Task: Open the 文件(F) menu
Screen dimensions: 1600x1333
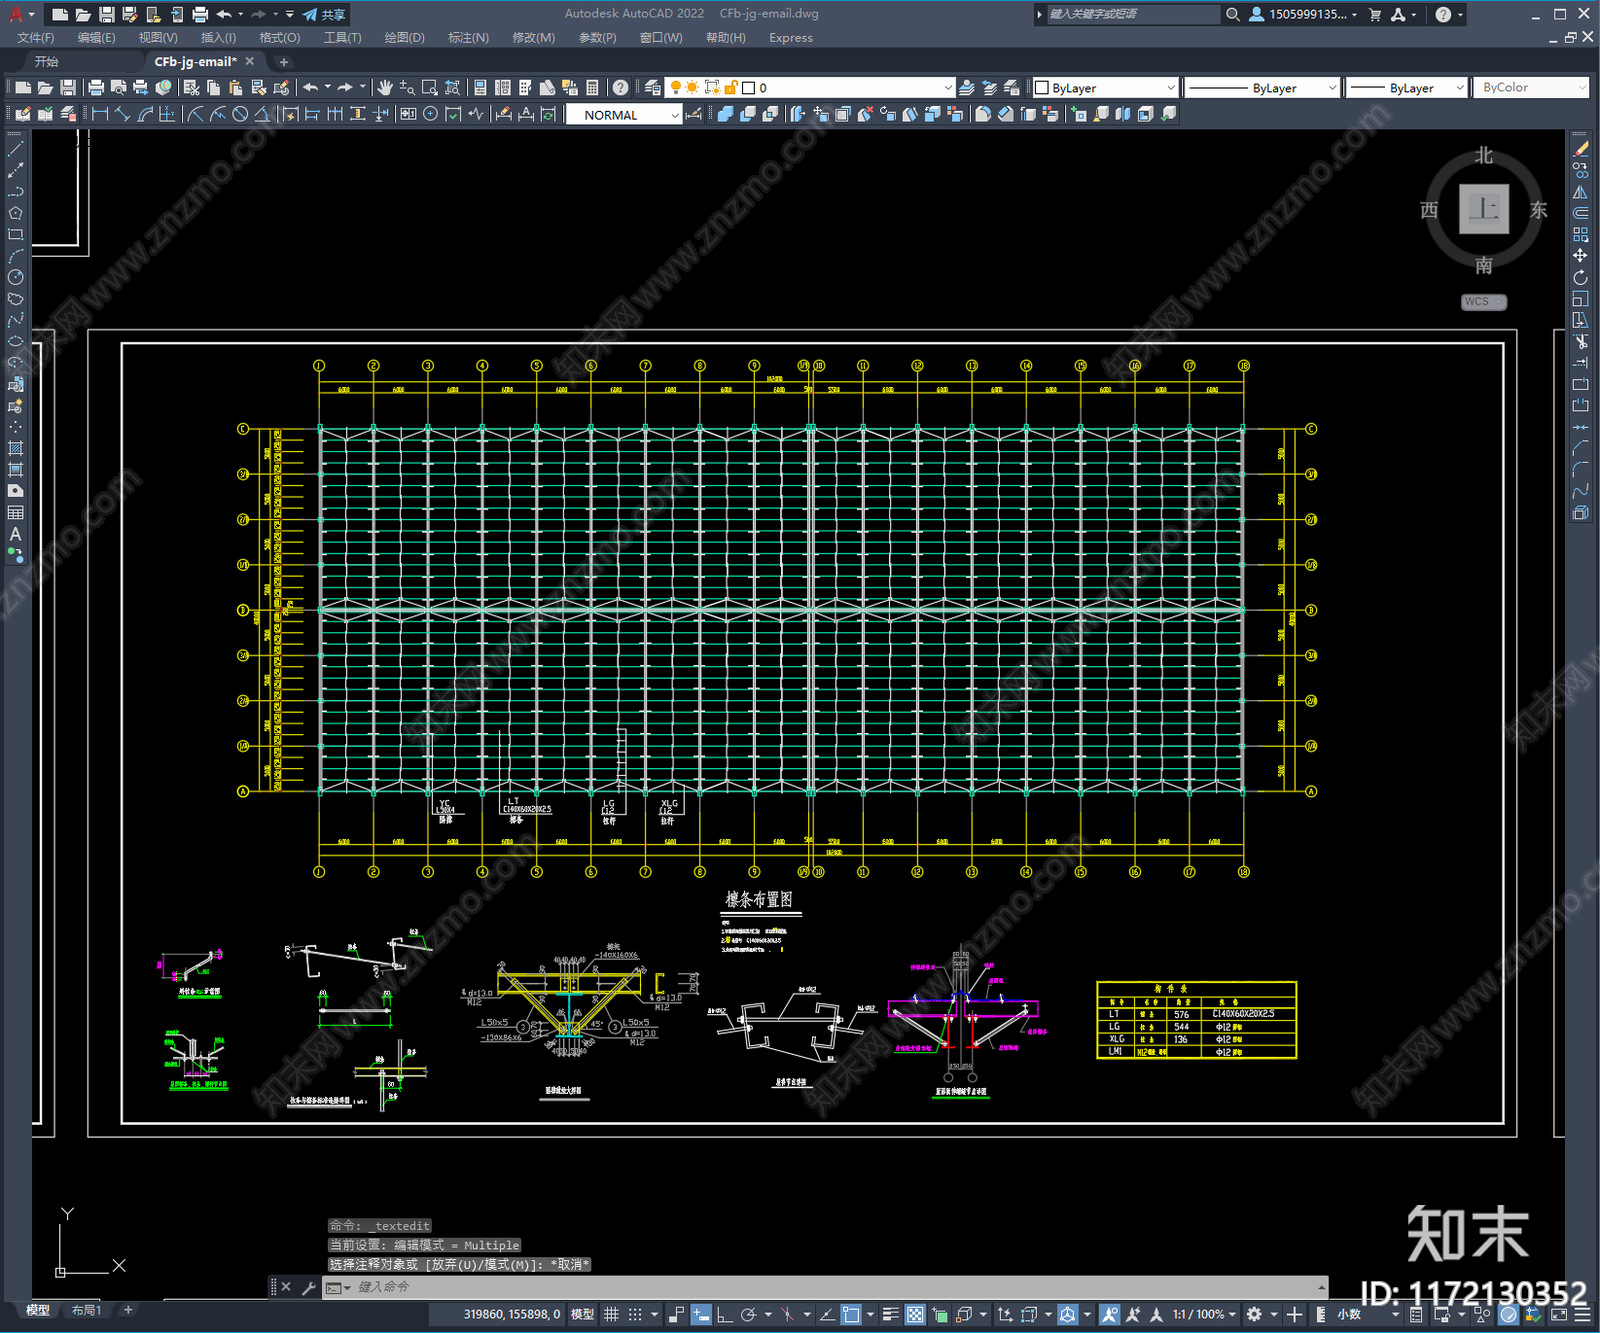Action: click(36, 38)
